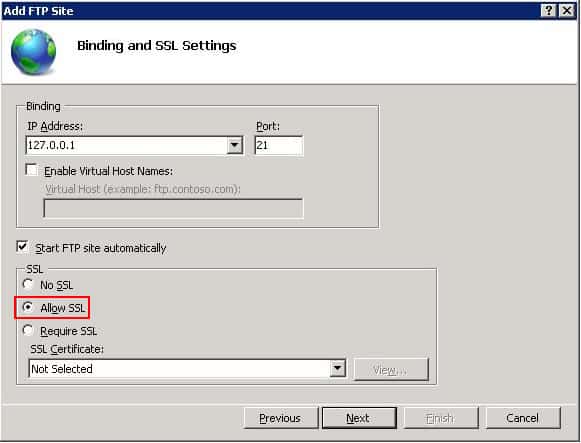Uncheck Start FTP site automatically
This screenshot has height=443, width=581.
22,247
